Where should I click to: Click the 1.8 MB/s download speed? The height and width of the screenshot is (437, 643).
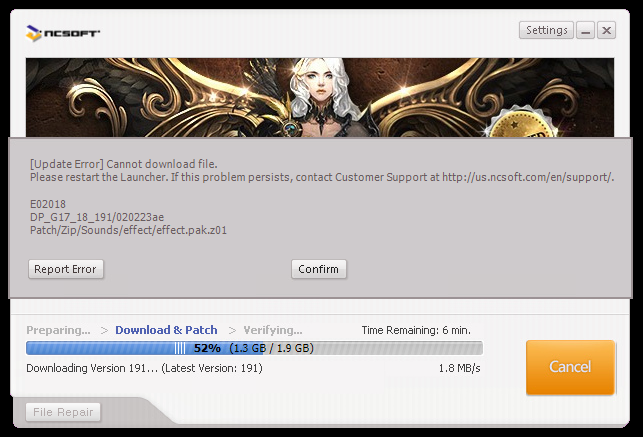pos(459,368)
